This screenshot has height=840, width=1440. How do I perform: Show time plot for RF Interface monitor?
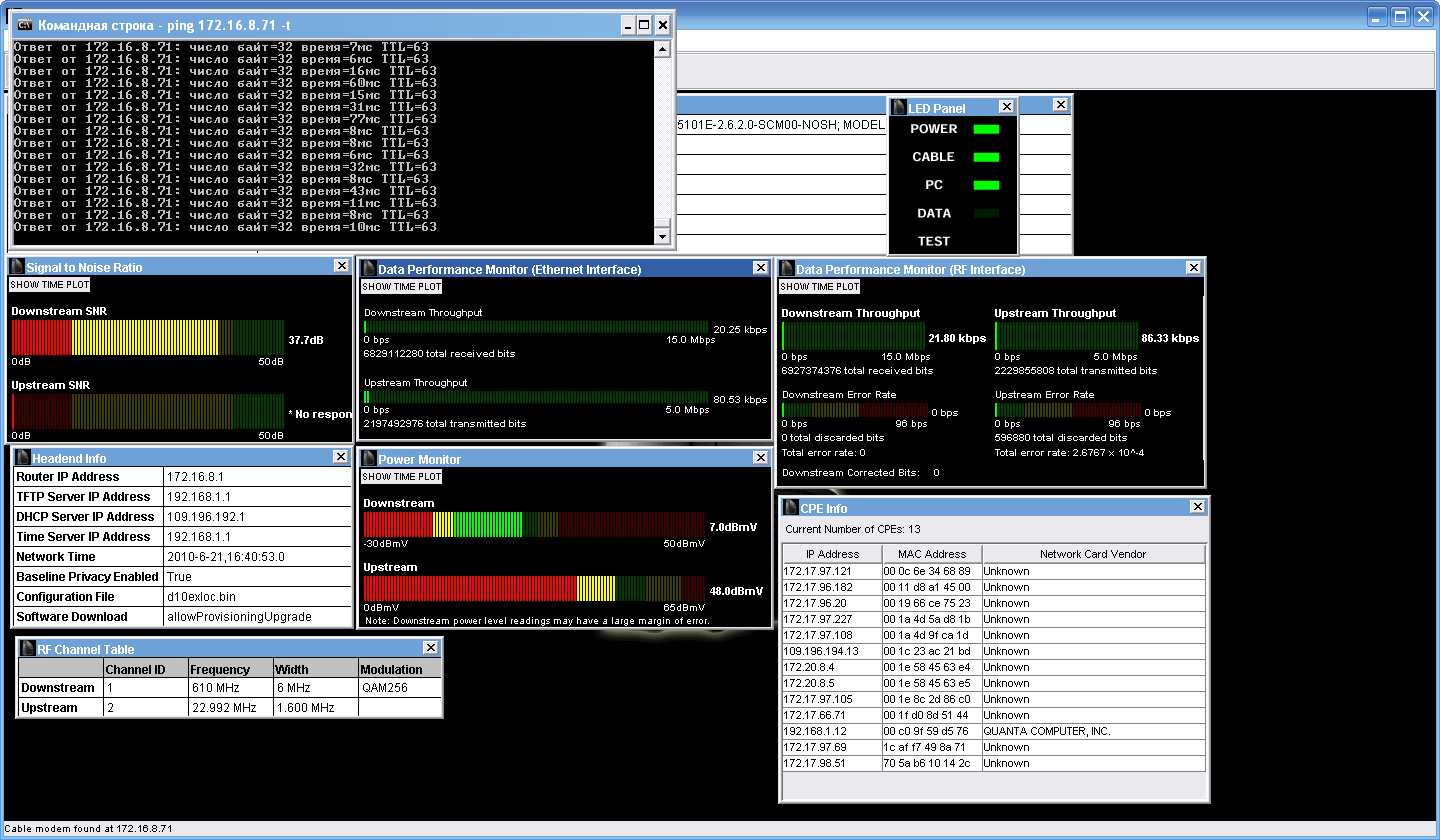[820, 287]
